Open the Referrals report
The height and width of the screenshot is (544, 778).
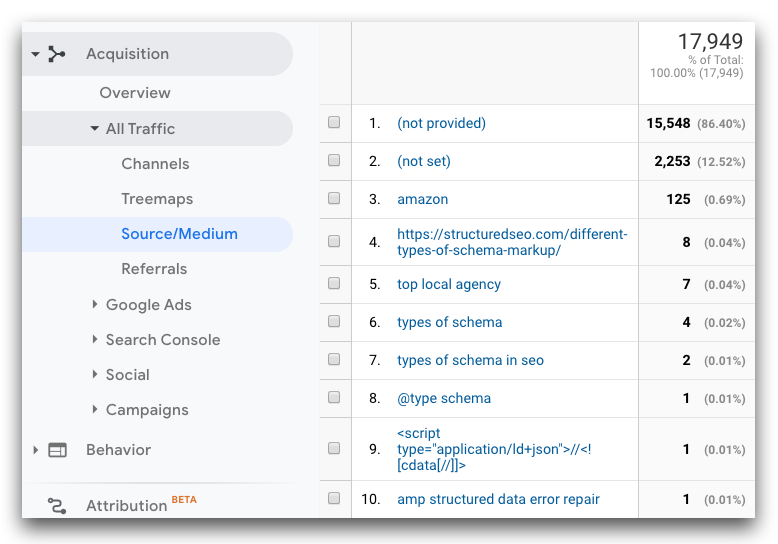tap(154, 269)
